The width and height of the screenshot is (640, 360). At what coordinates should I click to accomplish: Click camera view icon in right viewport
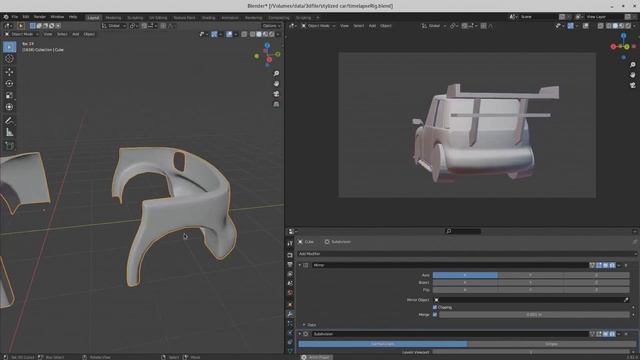point(633,85)
